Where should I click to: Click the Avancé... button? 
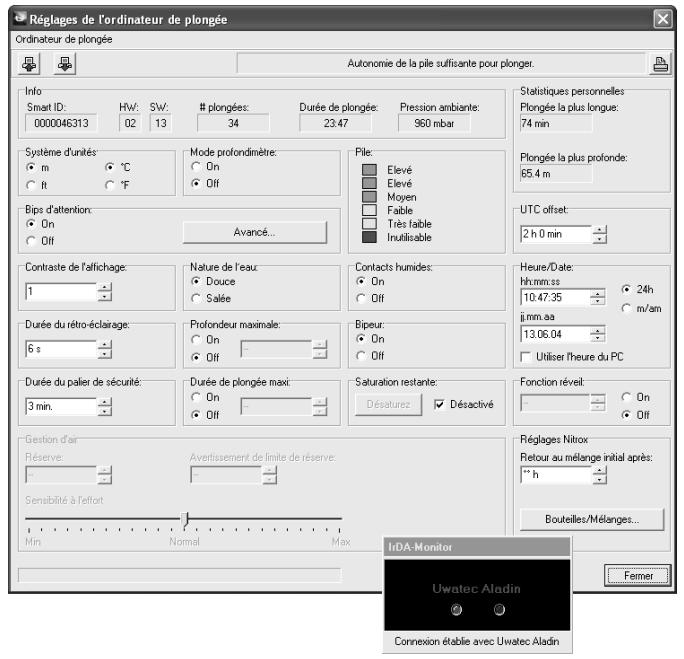pos(254,232)
